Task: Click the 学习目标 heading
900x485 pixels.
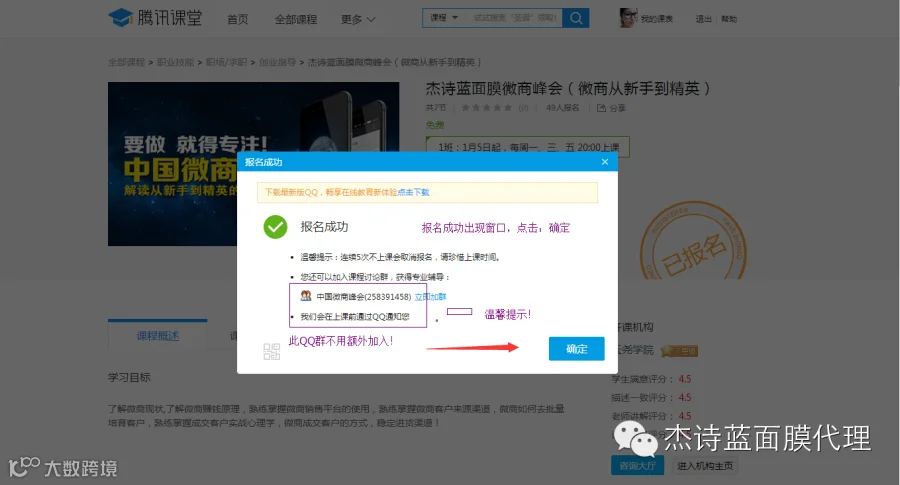Action: click(x=129, y=377)
